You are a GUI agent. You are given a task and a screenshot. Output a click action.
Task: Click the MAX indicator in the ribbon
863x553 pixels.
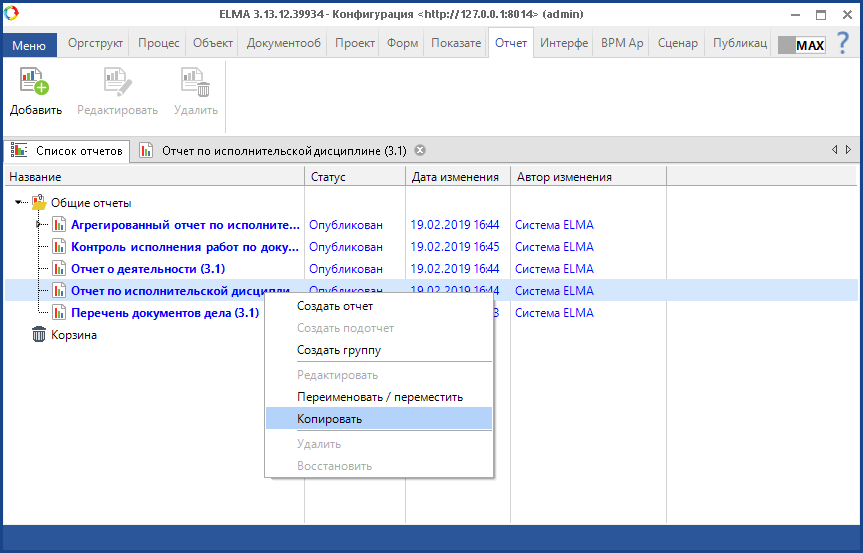(802, 45)
